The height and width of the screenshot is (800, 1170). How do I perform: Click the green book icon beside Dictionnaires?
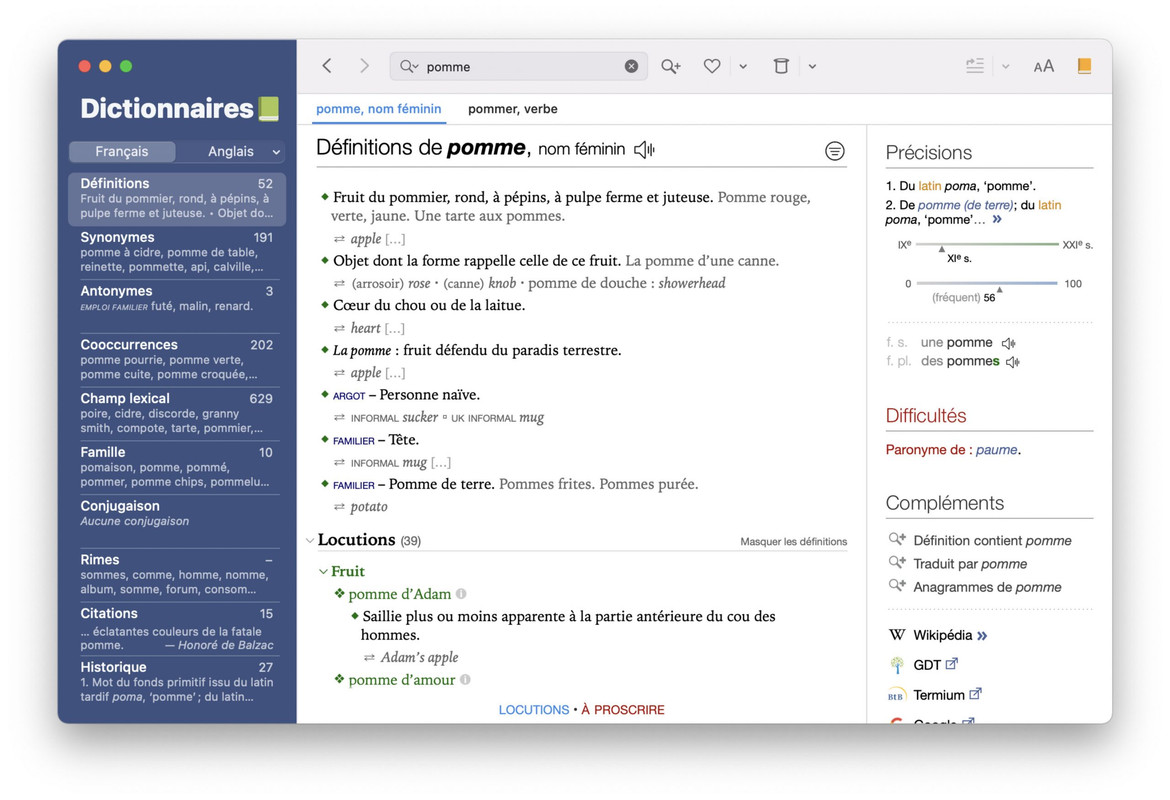pos(269,109)
